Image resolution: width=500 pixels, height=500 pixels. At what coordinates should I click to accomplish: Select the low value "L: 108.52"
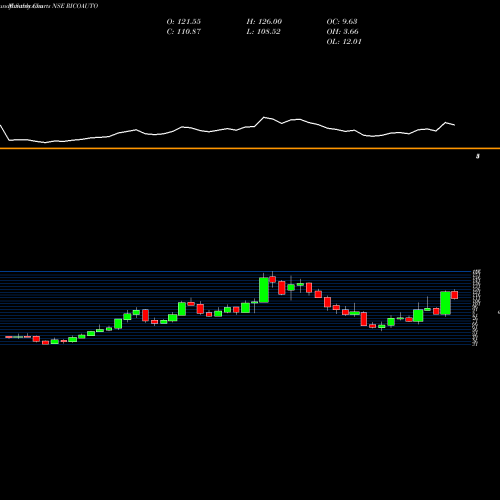coord(264,32)
